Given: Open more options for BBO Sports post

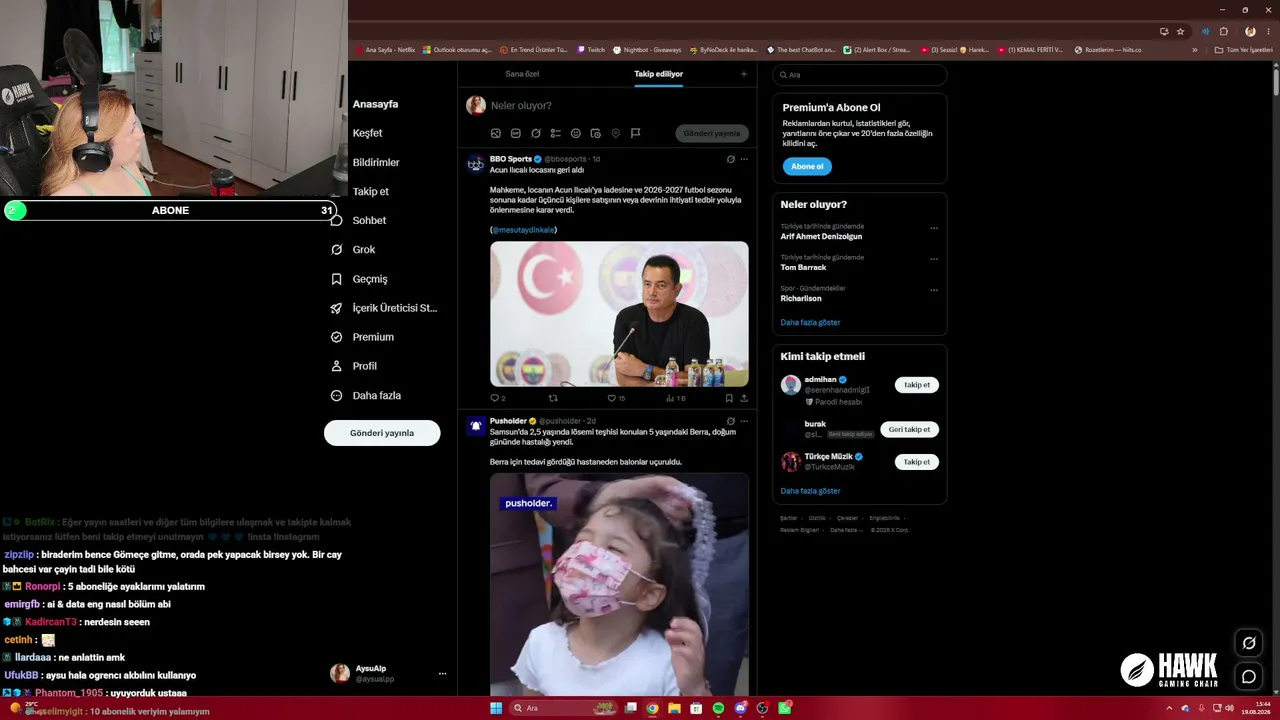Looking at the screenshot, I should (x=744, y=159).
